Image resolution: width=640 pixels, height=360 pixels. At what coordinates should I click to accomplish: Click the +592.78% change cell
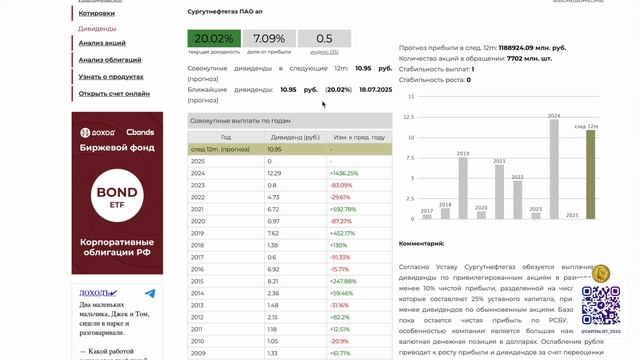[359, 209]
